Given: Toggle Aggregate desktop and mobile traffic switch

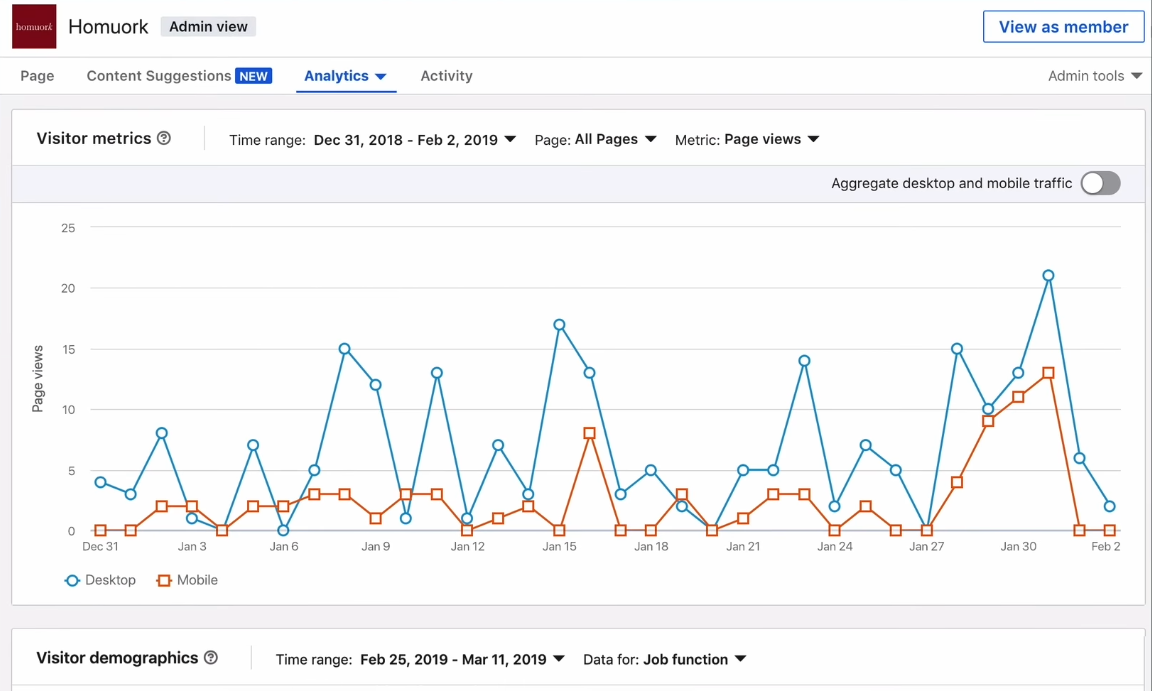Looking at the screenshot, I should tap(1100, 183).
